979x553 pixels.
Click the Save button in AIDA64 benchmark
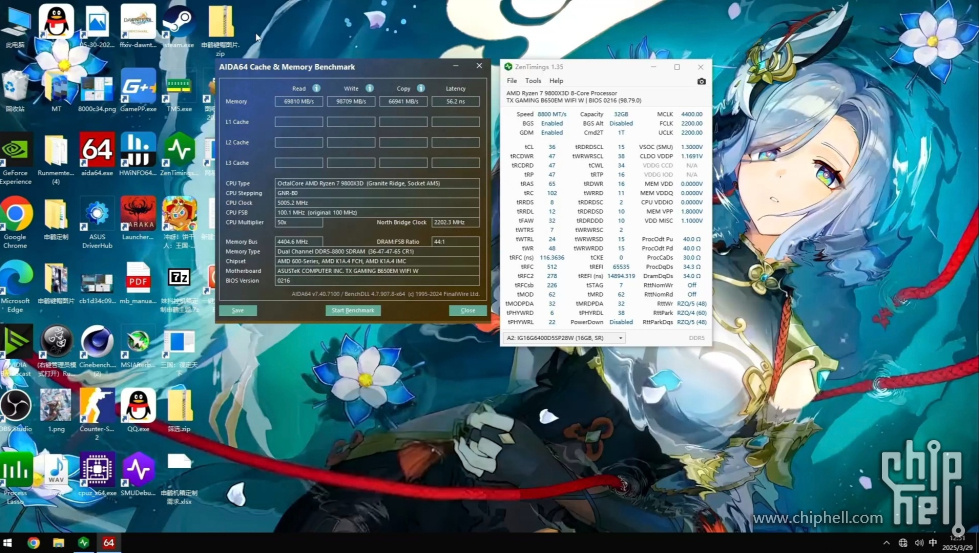click(x=238, y=310)
